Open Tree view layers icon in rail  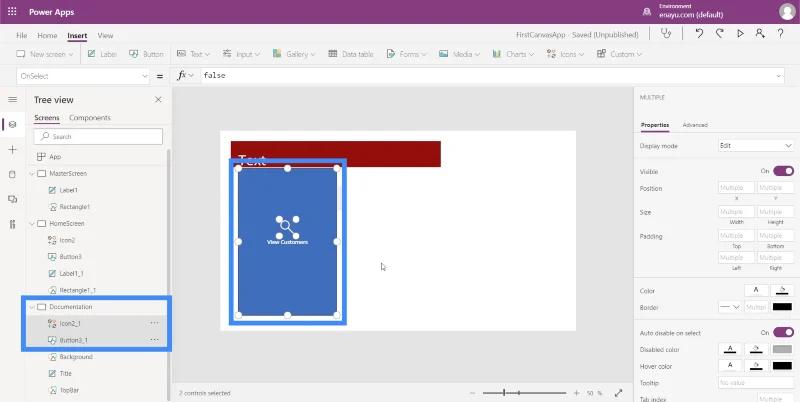13,124
